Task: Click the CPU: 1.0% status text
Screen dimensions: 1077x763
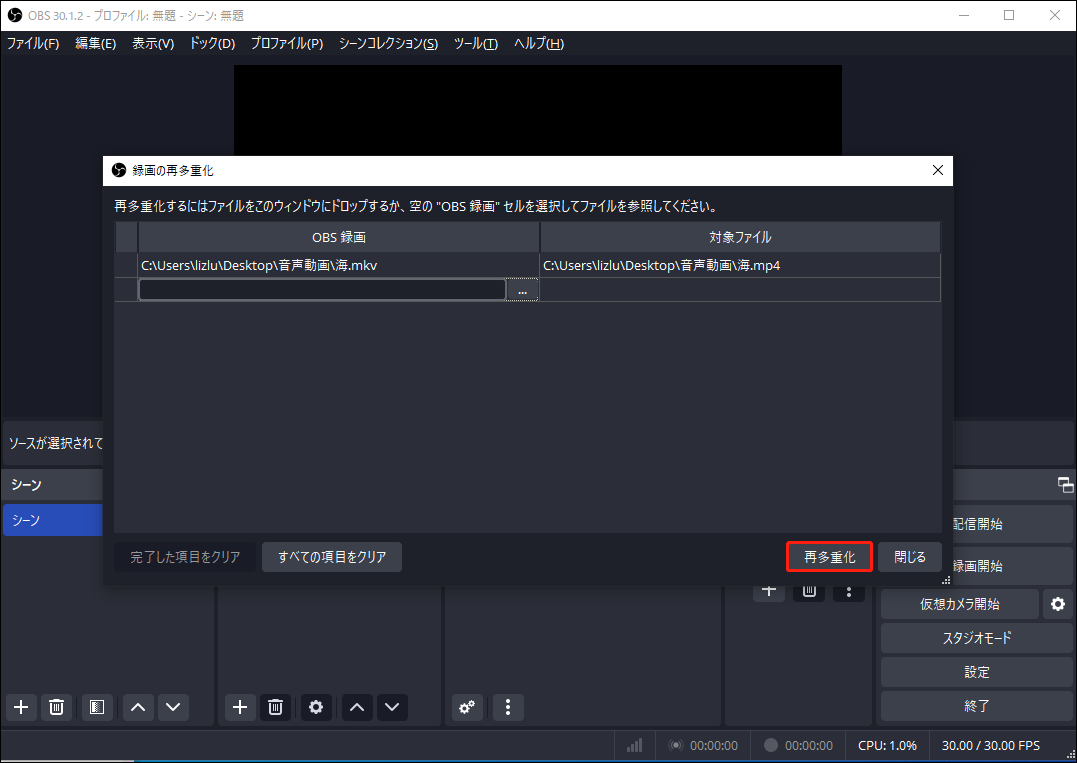Action: tap(887, 745)
